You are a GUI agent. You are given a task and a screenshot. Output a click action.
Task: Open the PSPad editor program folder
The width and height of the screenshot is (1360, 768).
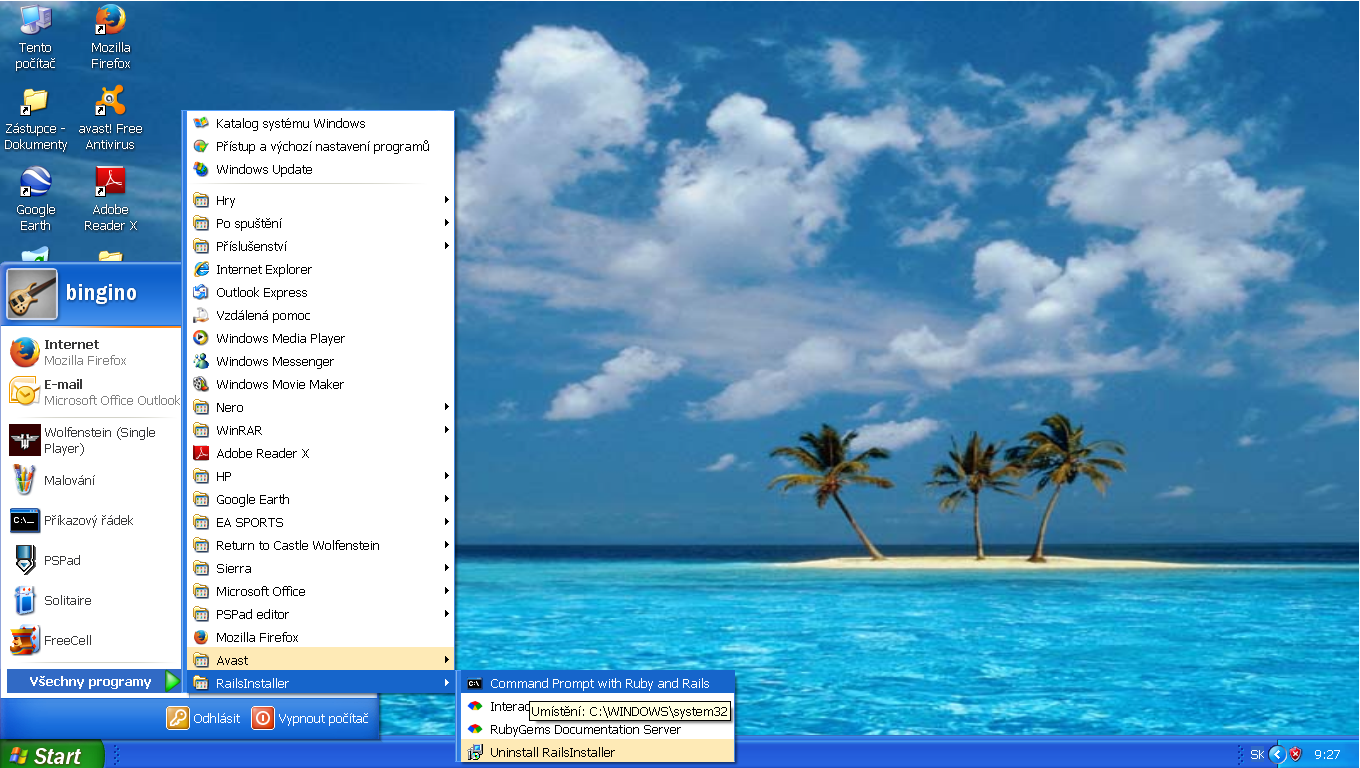coord(321,614)
